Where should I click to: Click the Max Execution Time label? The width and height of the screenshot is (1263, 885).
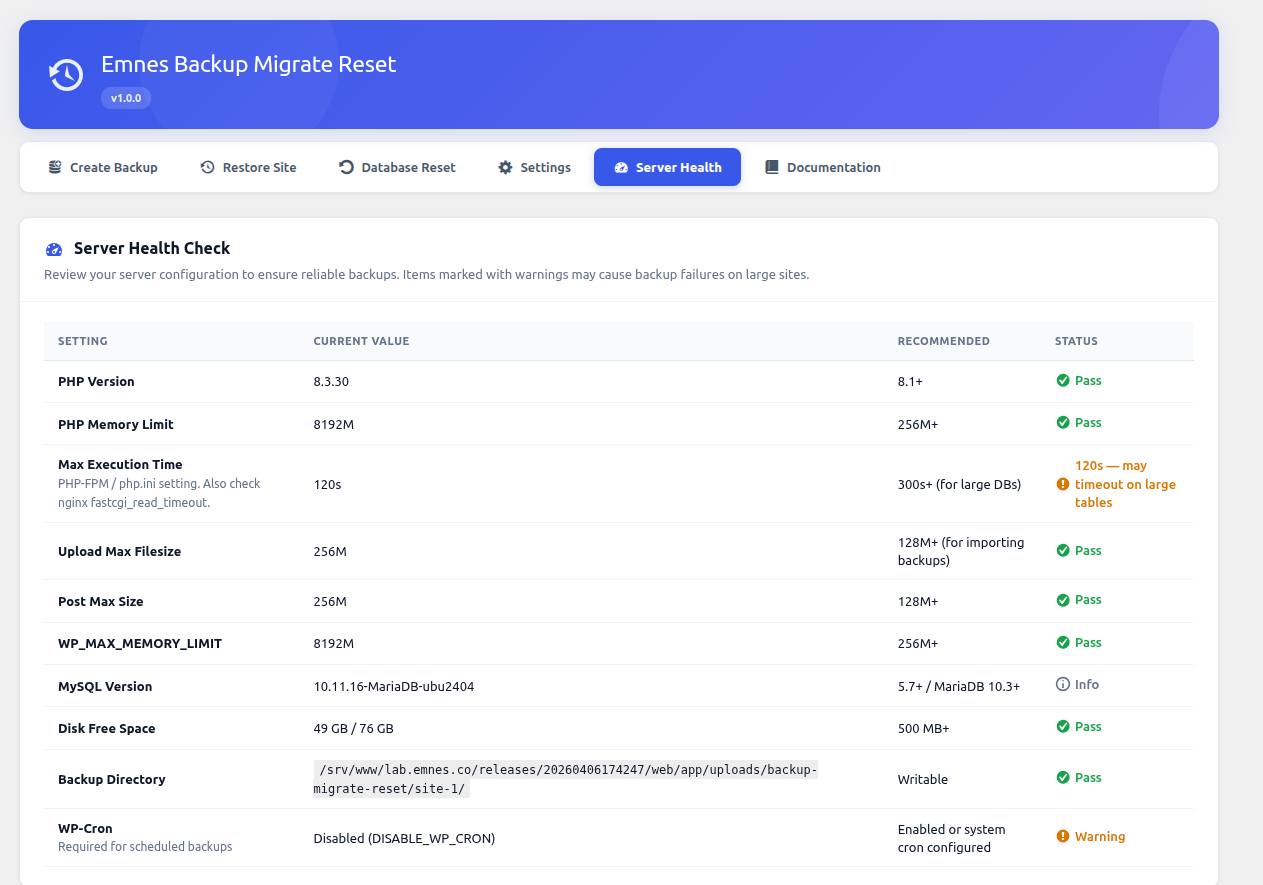(x=120, y=464)
